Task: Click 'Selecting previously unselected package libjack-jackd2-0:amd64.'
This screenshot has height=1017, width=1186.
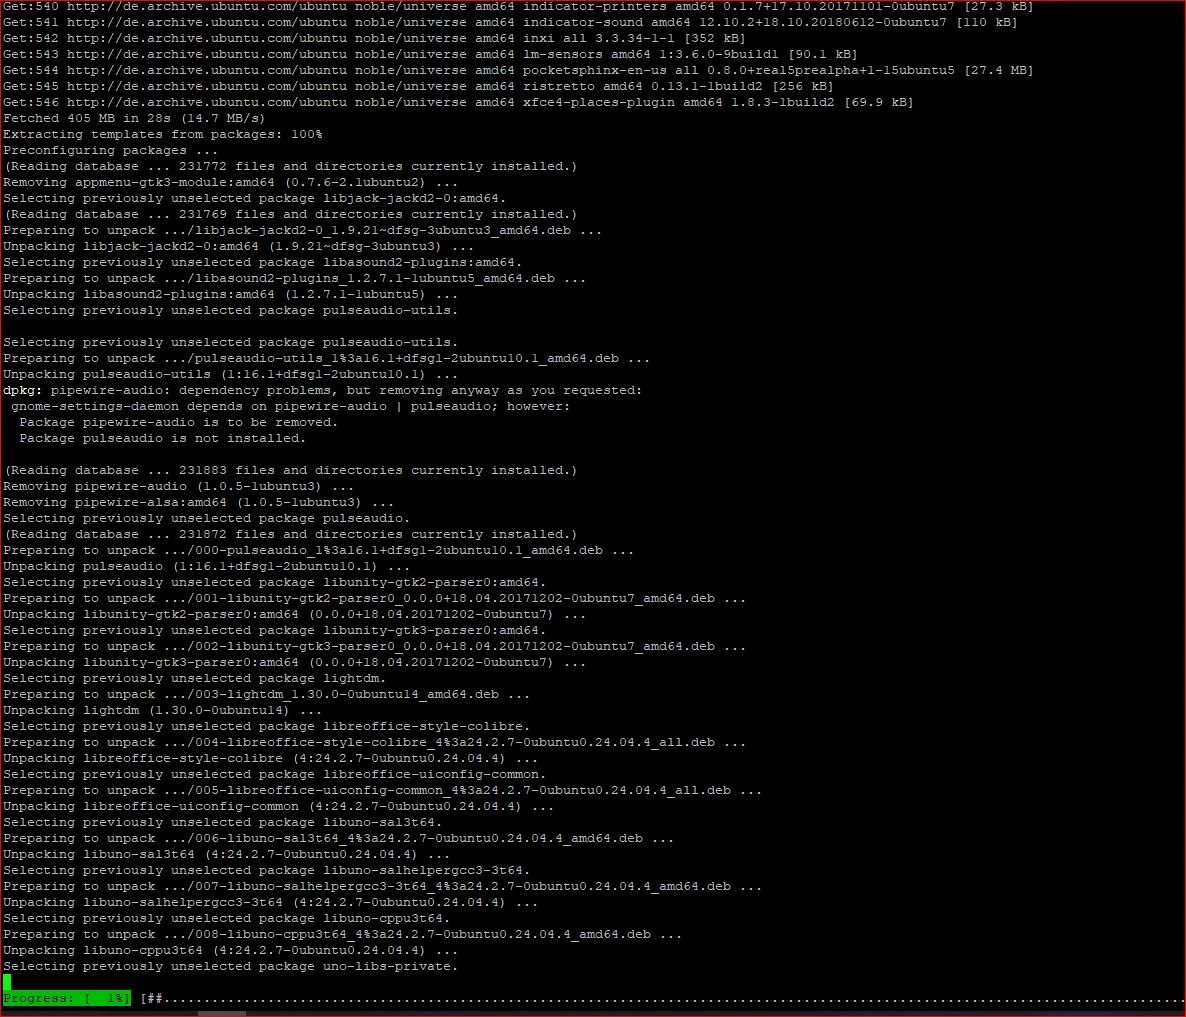Action: [x=254, y=198]
